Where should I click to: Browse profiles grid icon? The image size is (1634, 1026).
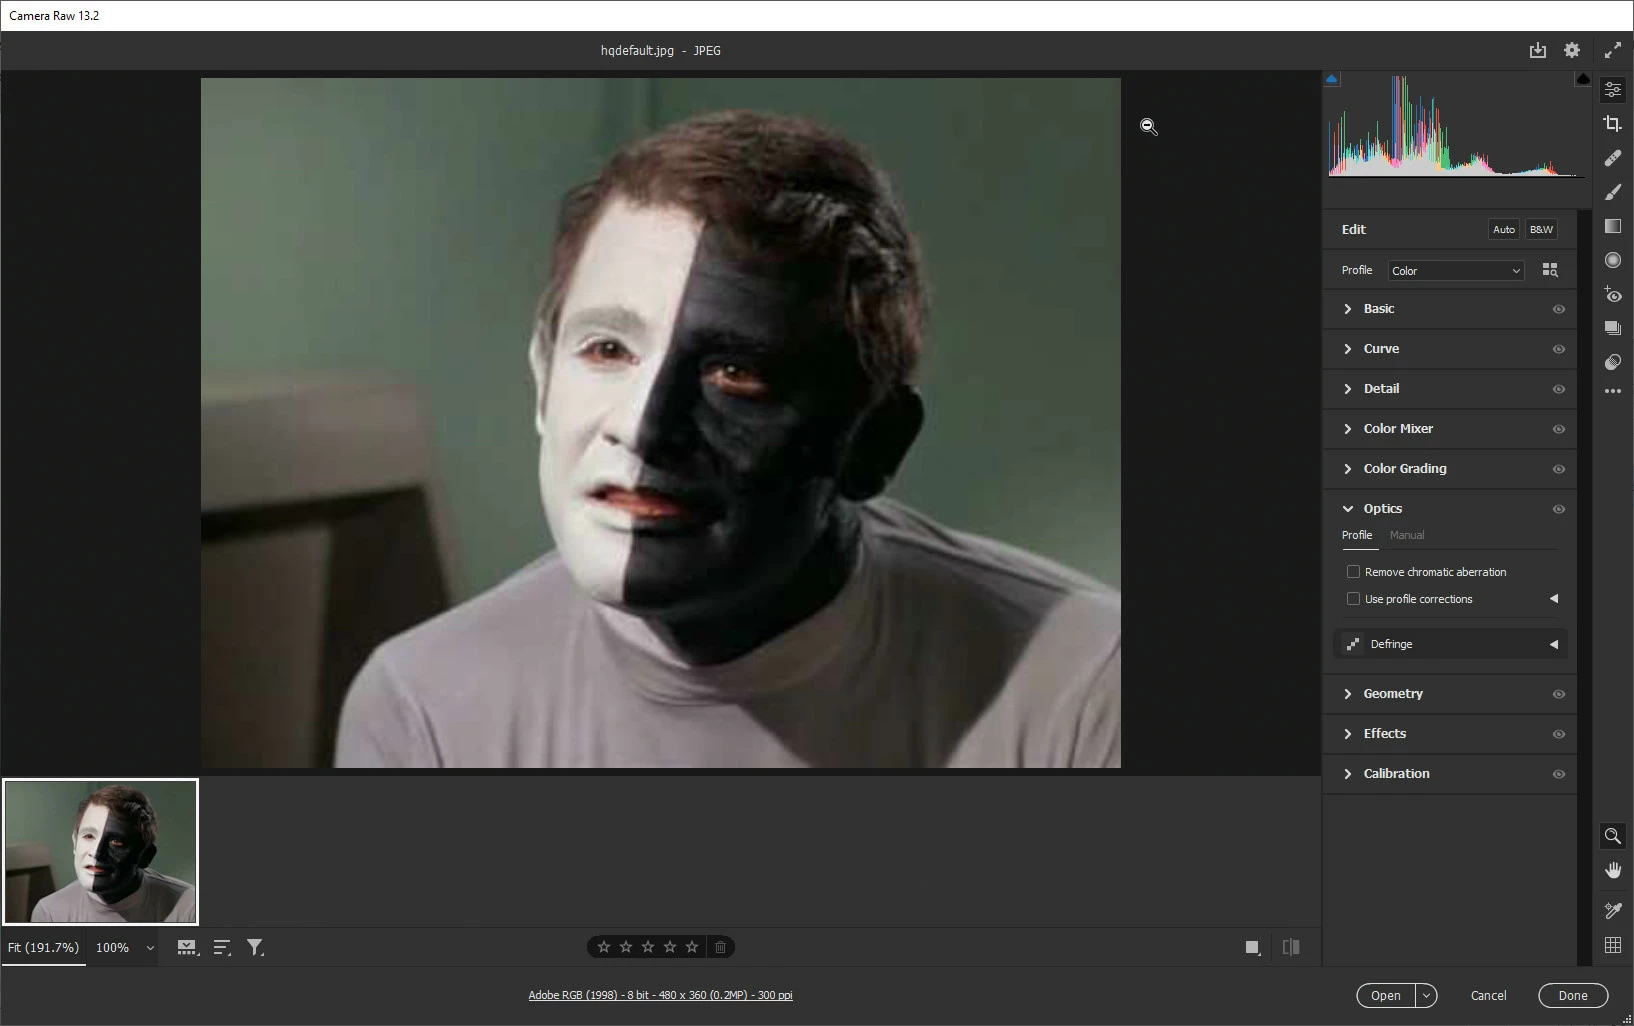pyautogui.click(x=1550, y=270)
